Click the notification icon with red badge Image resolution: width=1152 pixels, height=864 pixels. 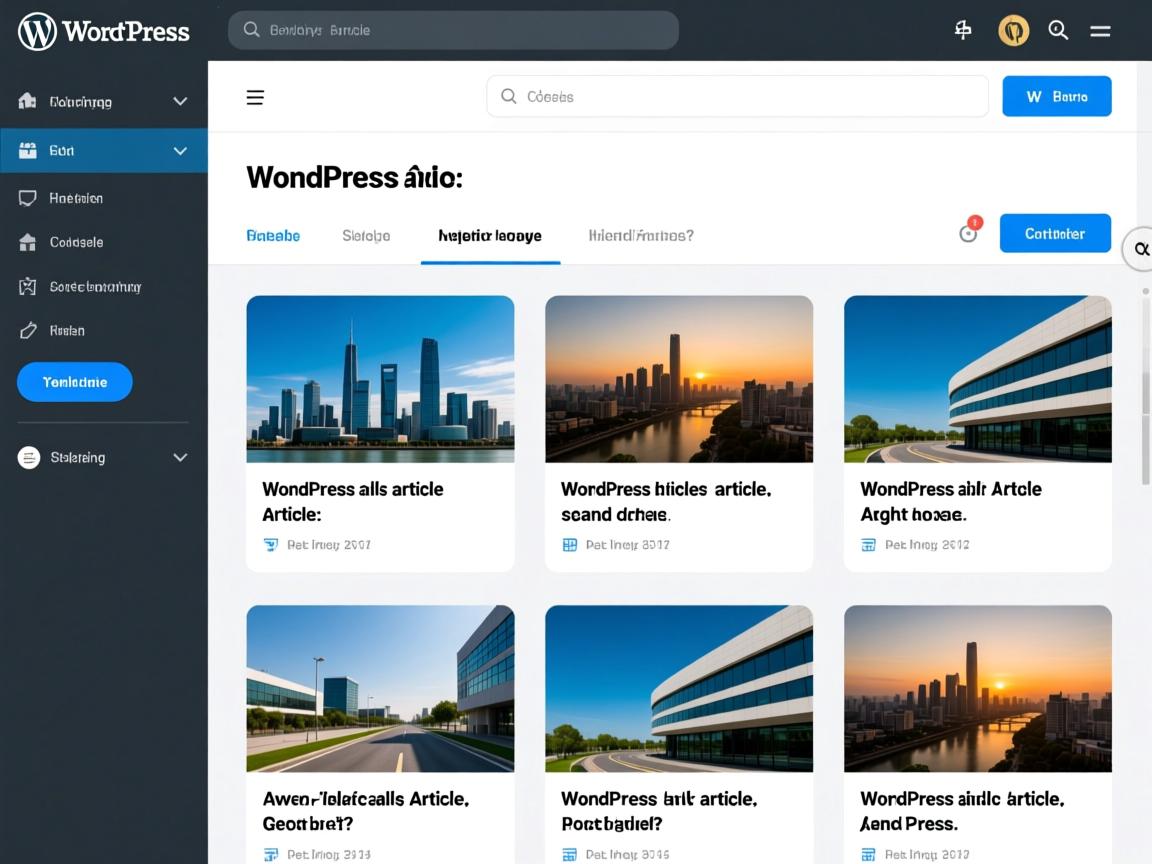(x=968, y=232)
